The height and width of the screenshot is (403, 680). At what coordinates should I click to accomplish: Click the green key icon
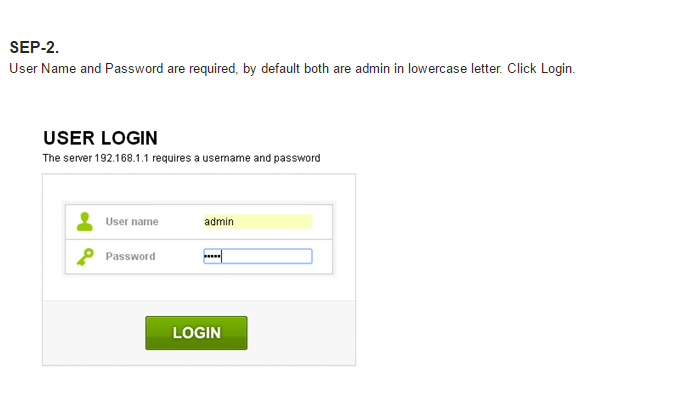85,256
